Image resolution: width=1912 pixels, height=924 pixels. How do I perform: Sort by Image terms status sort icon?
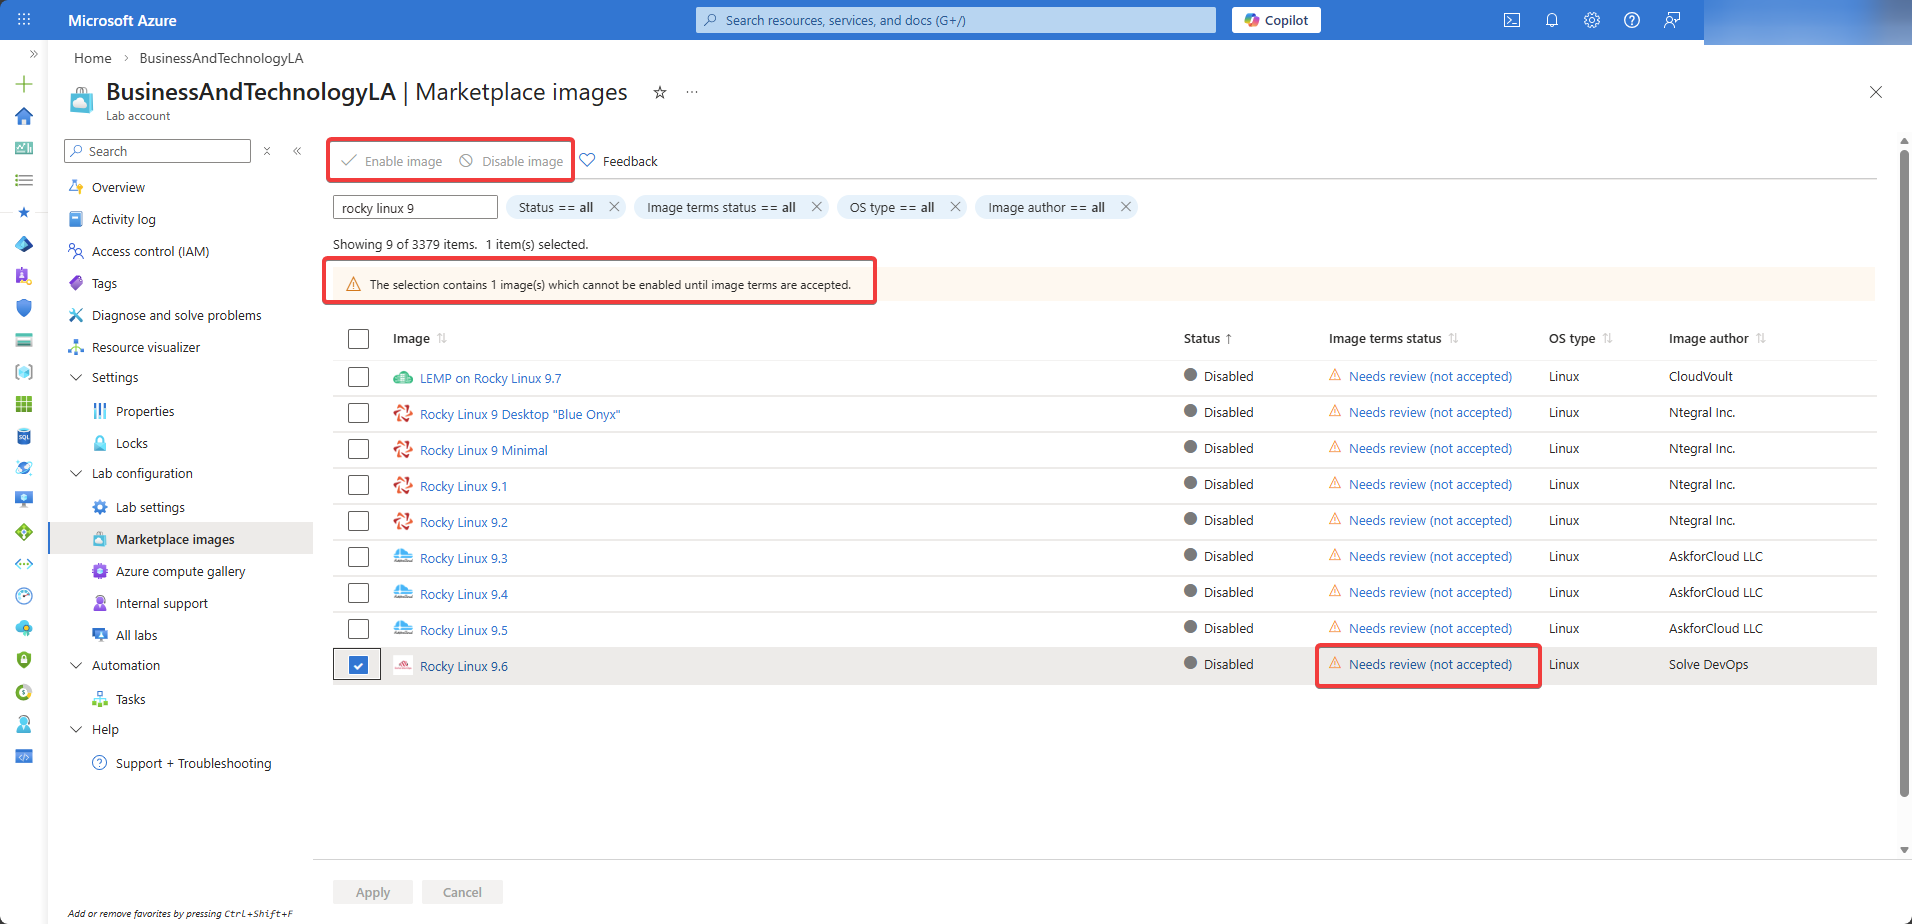1454,339
